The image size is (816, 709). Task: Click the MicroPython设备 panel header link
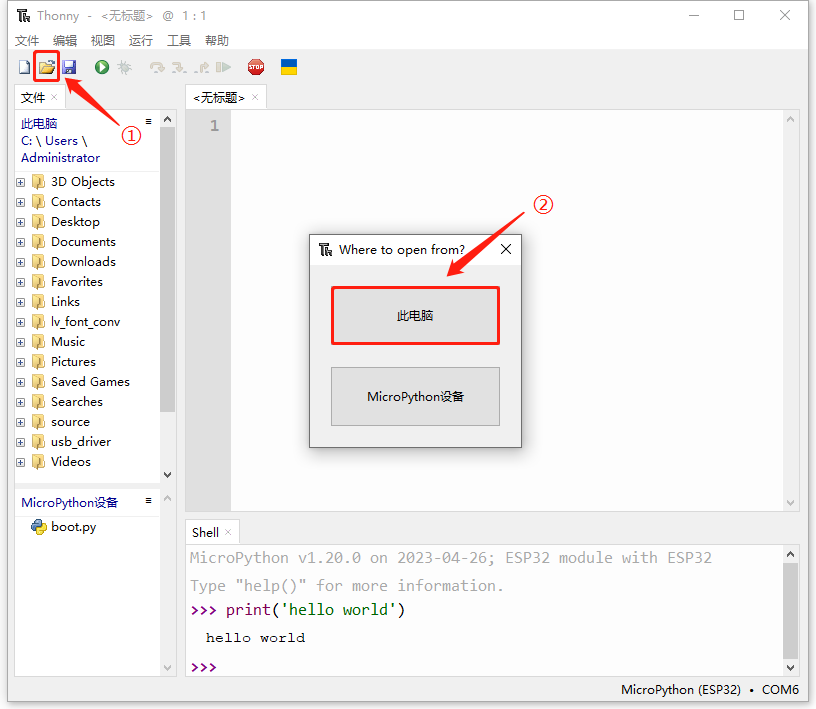click(69, 502)
